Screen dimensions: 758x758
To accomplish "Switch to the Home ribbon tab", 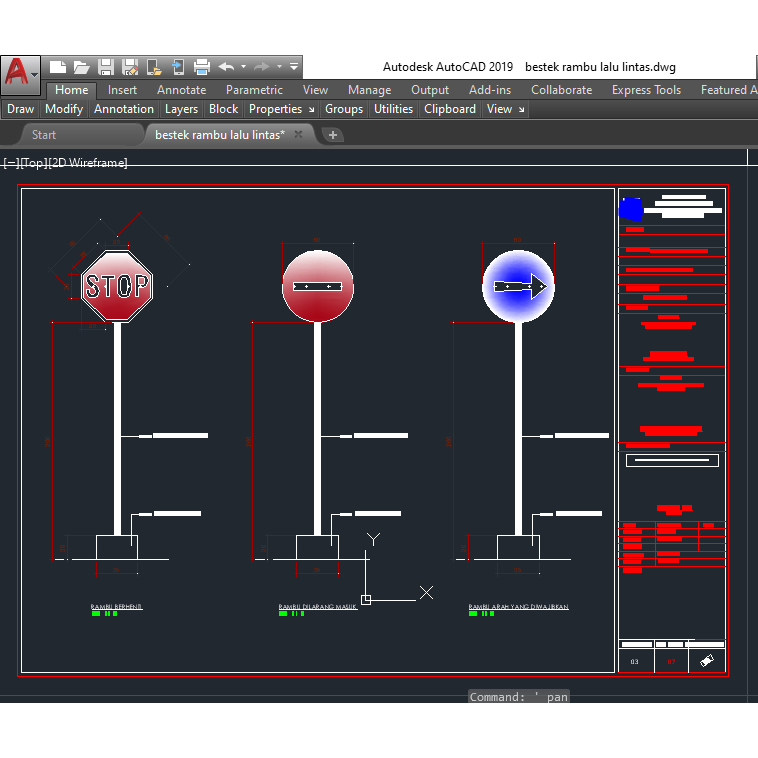I will pos(72,90).
